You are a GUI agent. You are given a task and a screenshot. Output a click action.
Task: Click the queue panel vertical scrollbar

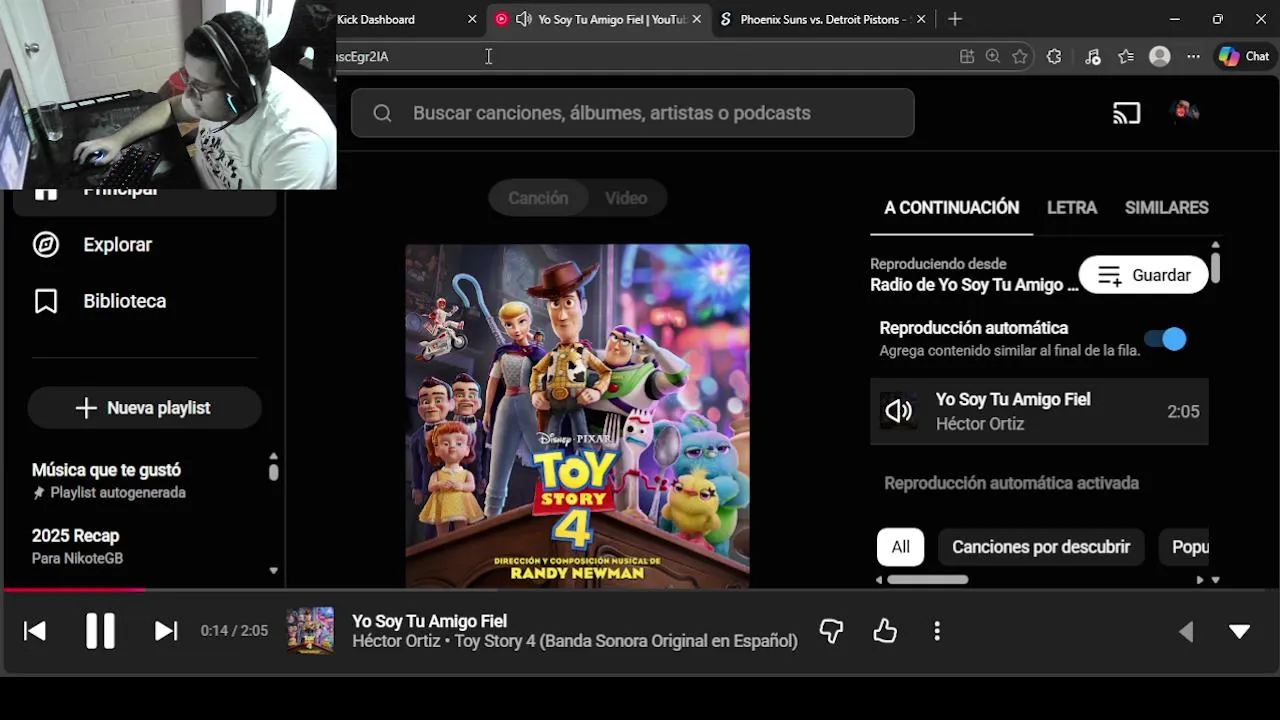[x=1215, y=267]
